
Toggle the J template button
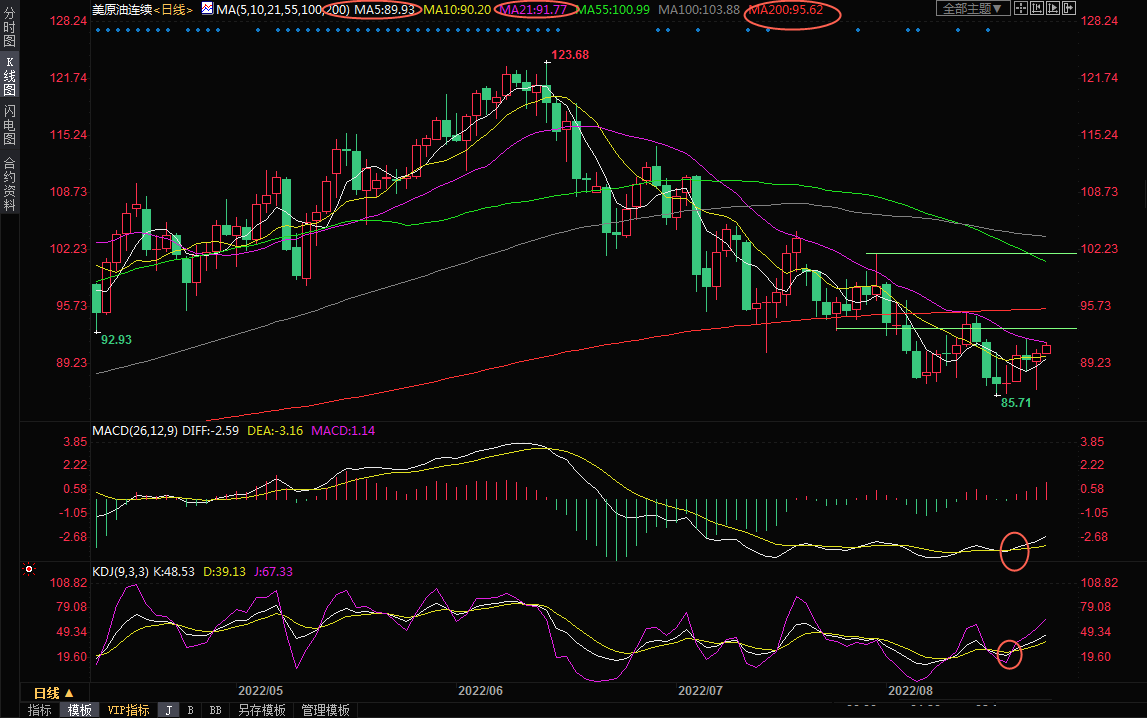coord(168,710)
